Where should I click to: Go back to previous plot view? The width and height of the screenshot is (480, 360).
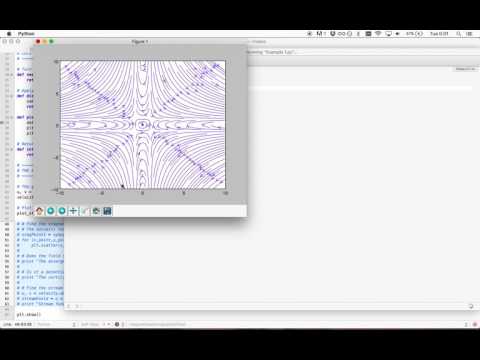tap(51, 211)
